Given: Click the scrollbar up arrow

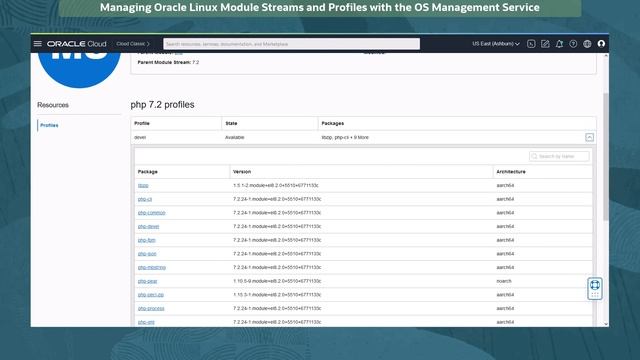Looking at the screenshot, I should [x=606, y=56].
